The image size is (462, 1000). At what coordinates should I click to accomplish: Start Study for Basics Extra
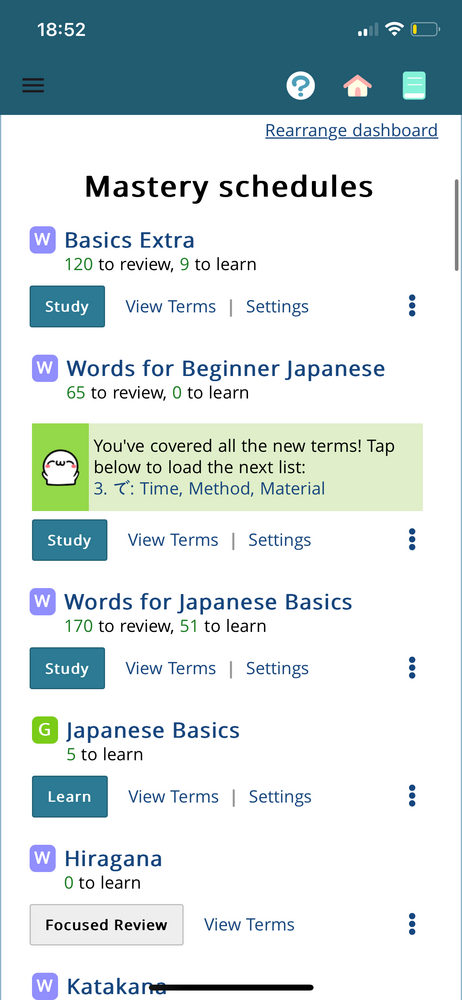[67, 306]
